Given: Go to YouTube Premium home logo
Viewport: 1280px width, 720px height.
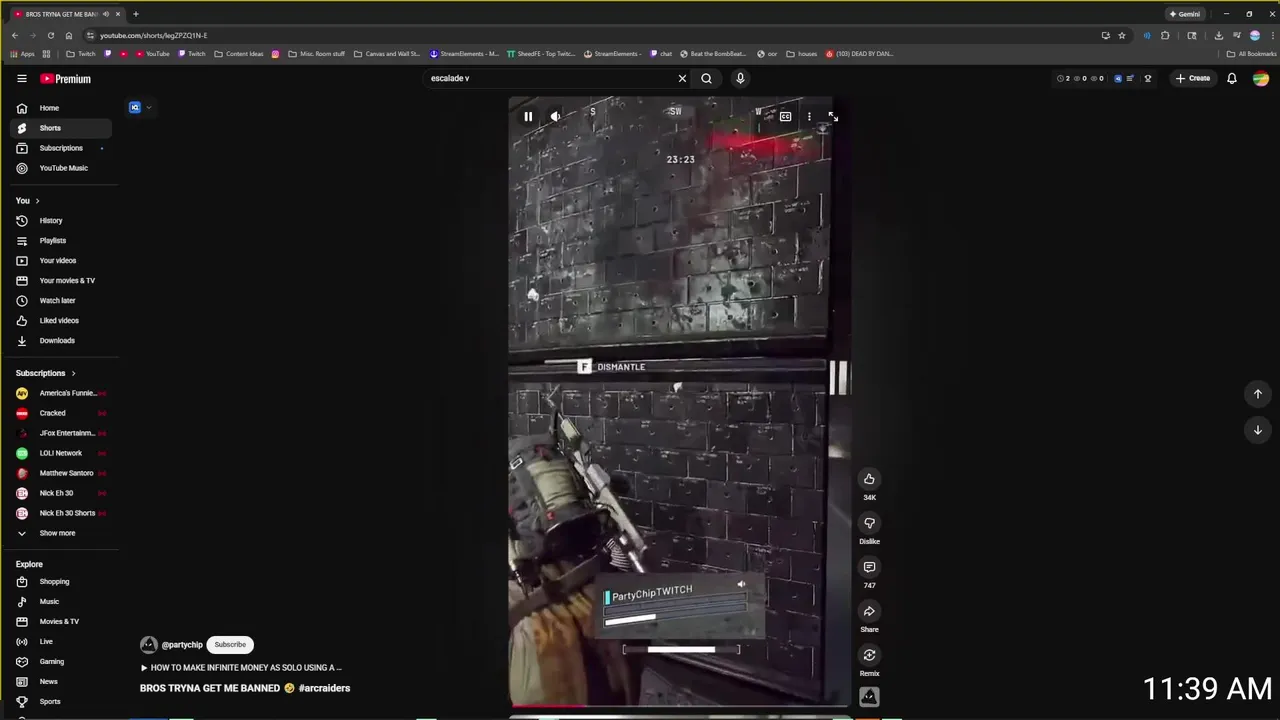Looking at the screenshot, I should click(x=65, y=78).
